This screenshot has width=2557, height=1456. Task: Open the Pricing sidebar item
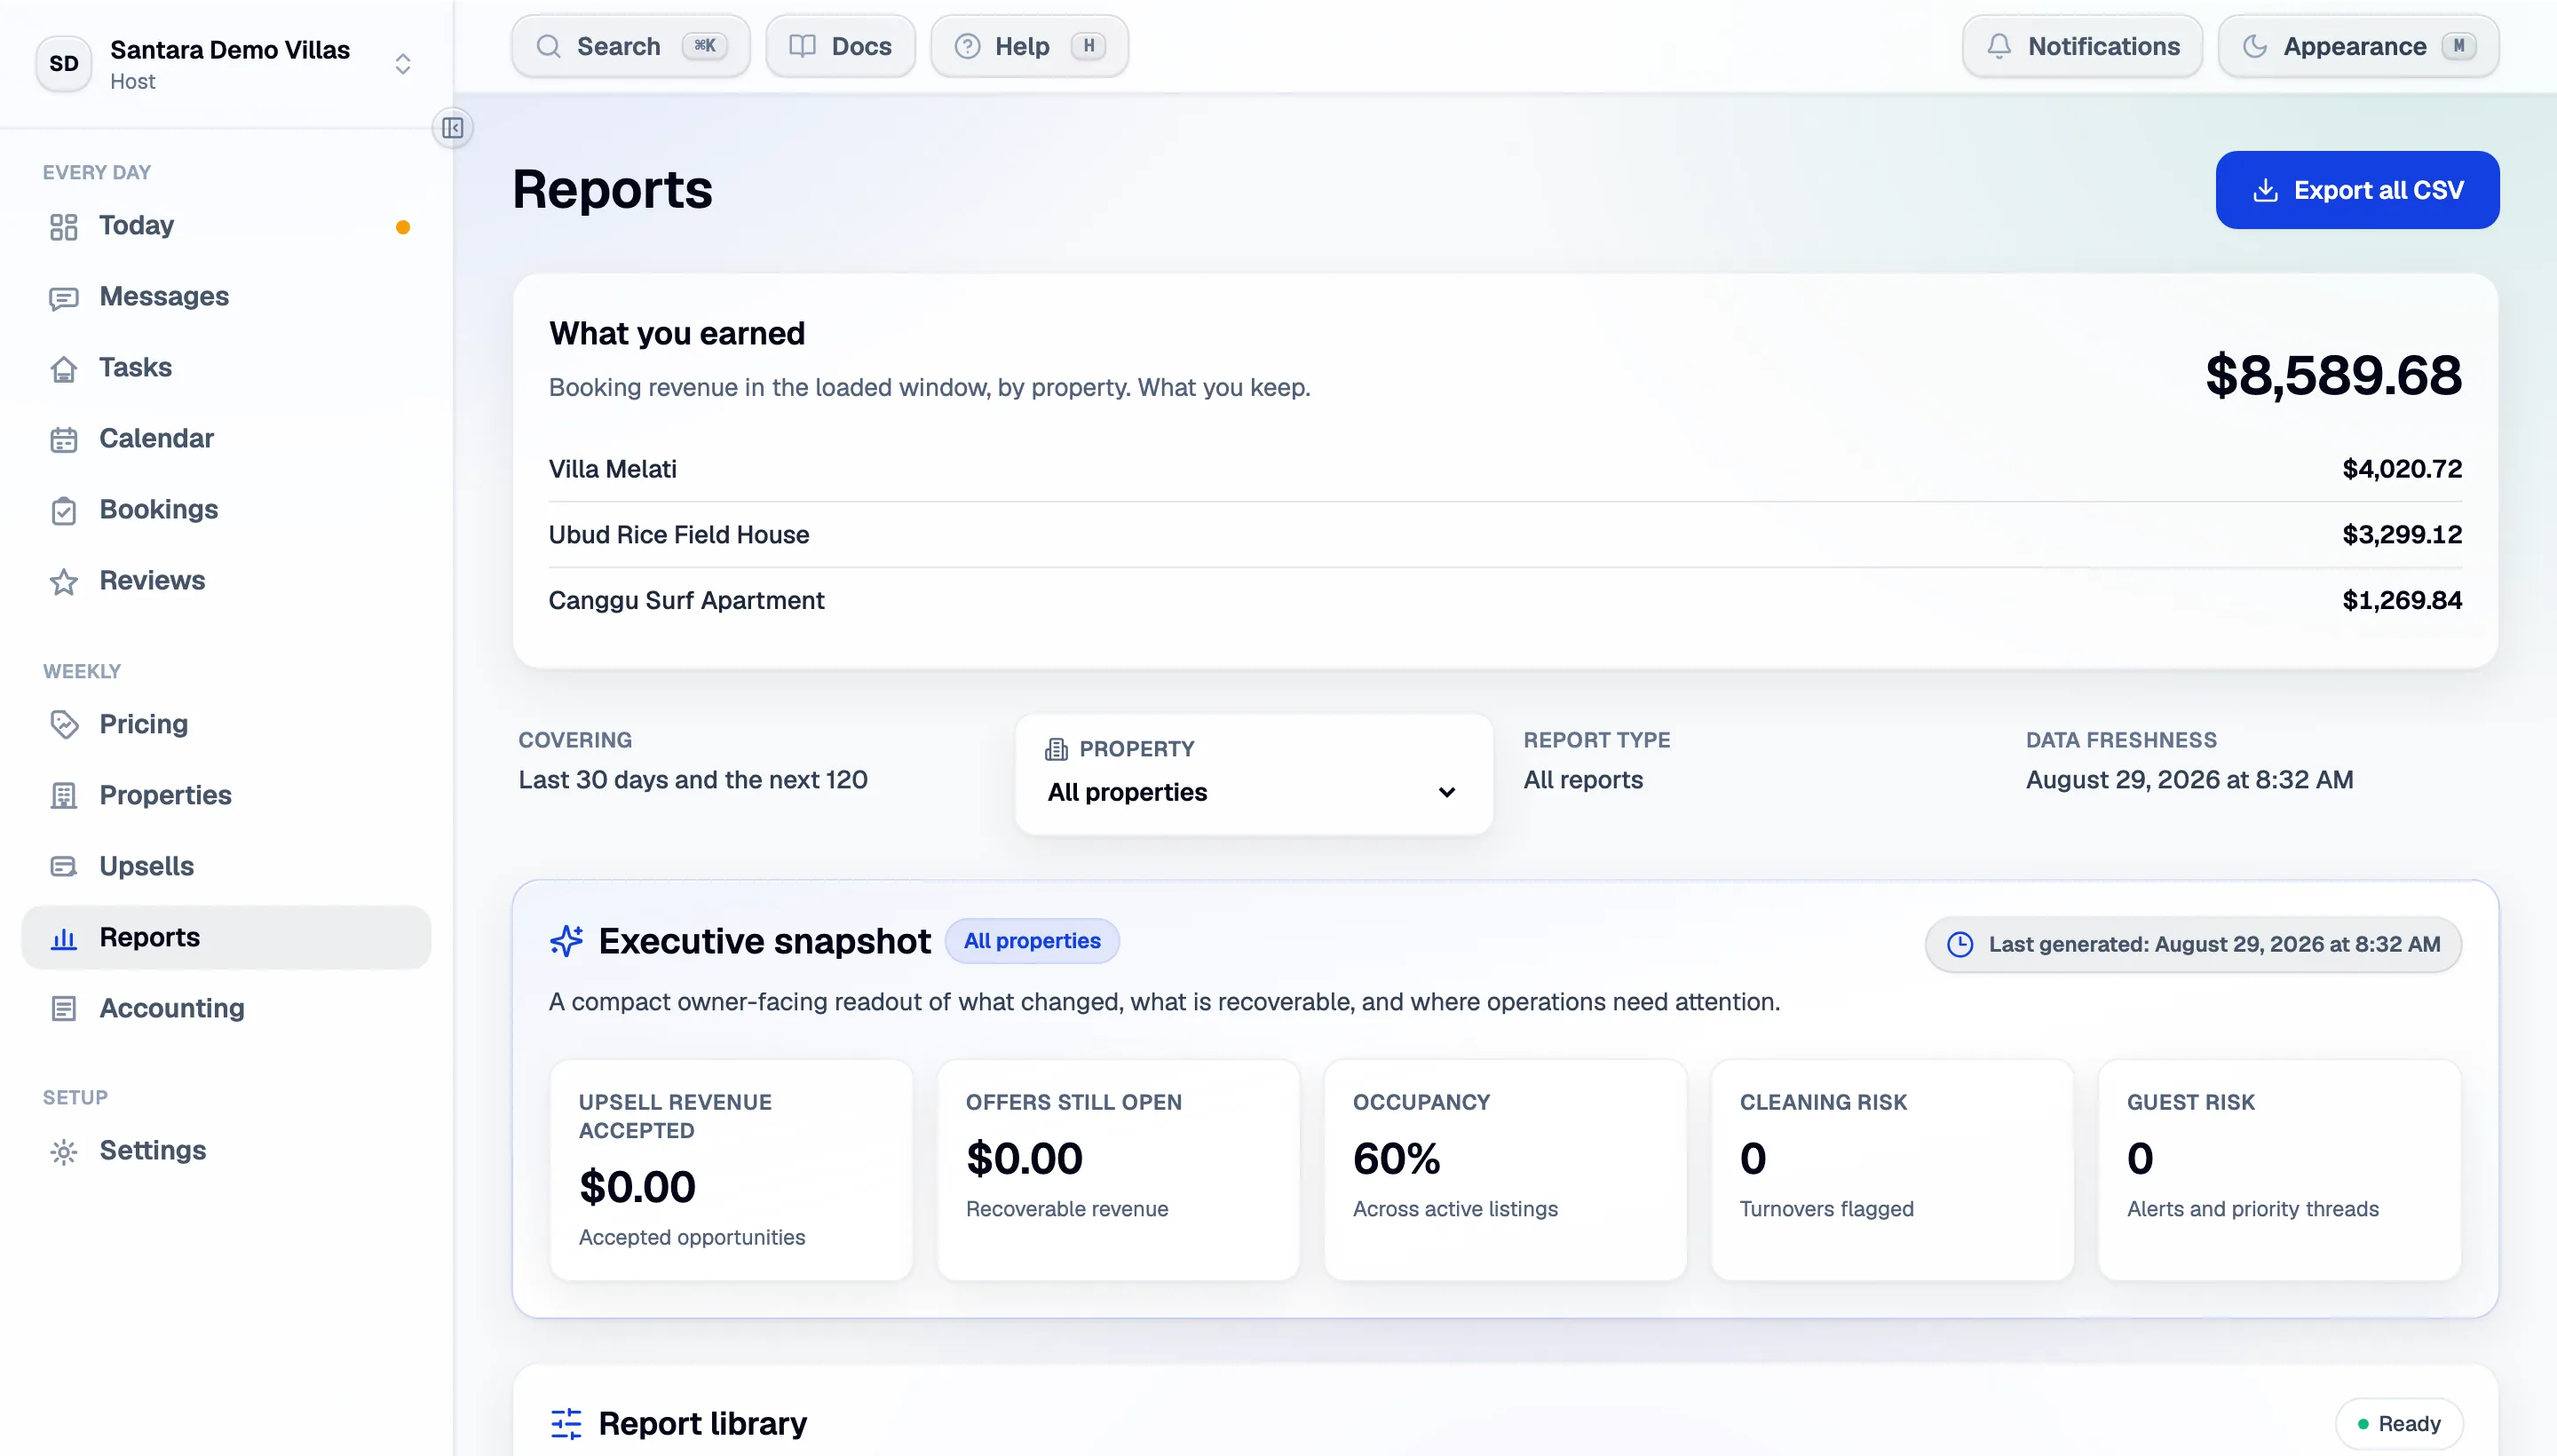[226, 724]
